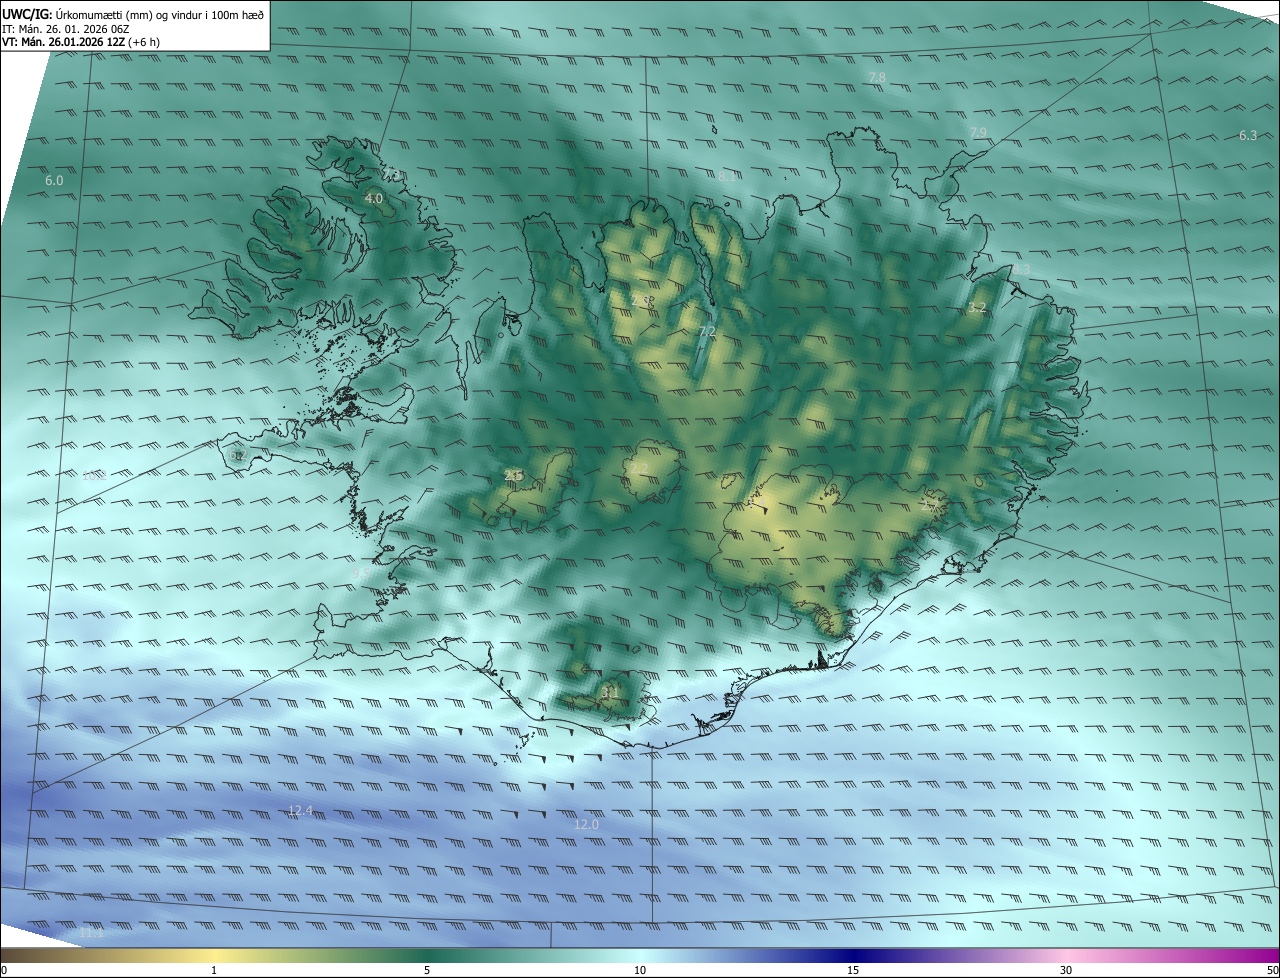Click the map value "12.4"
Screen dimensions: 1280x978
(x=300, y=810)
